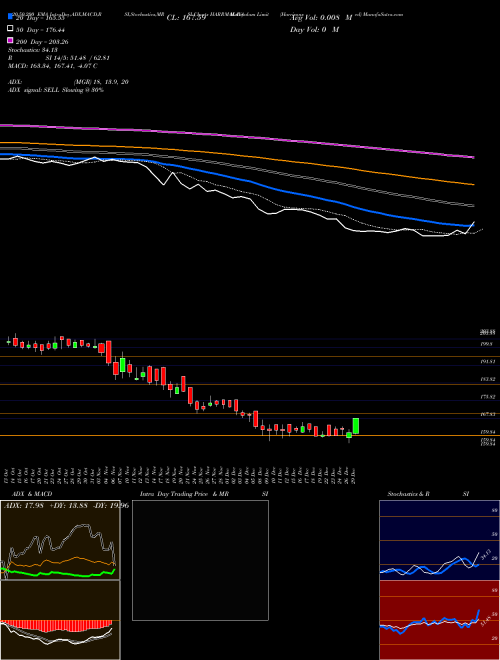Click the red RSI chart panel
This screenshot has width=500, height=660.
(x=439, y=620)
